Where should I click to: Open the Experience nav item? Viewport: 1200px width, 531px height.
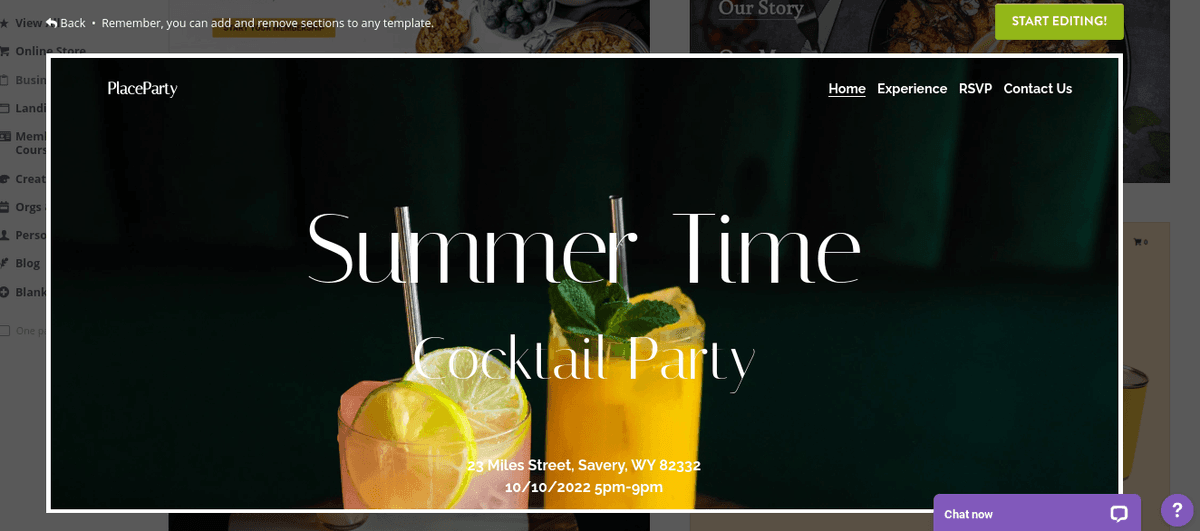[x=912, y=89]
